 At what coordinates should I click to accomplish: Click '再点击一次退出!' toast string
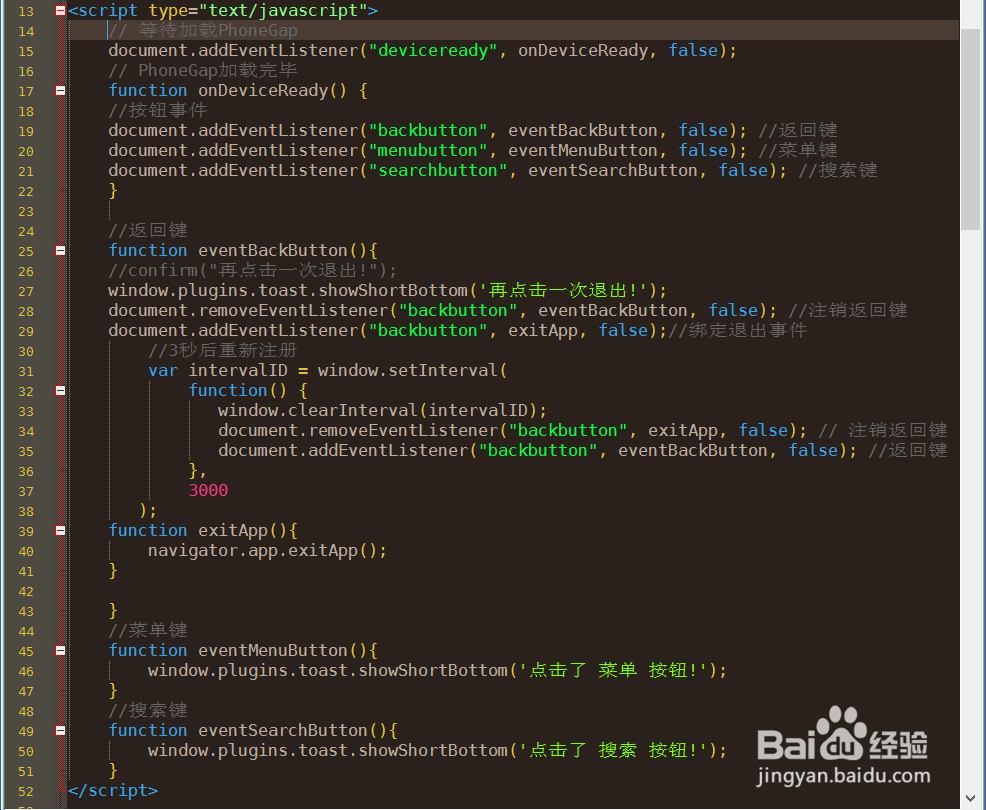(x=563, y=291)
